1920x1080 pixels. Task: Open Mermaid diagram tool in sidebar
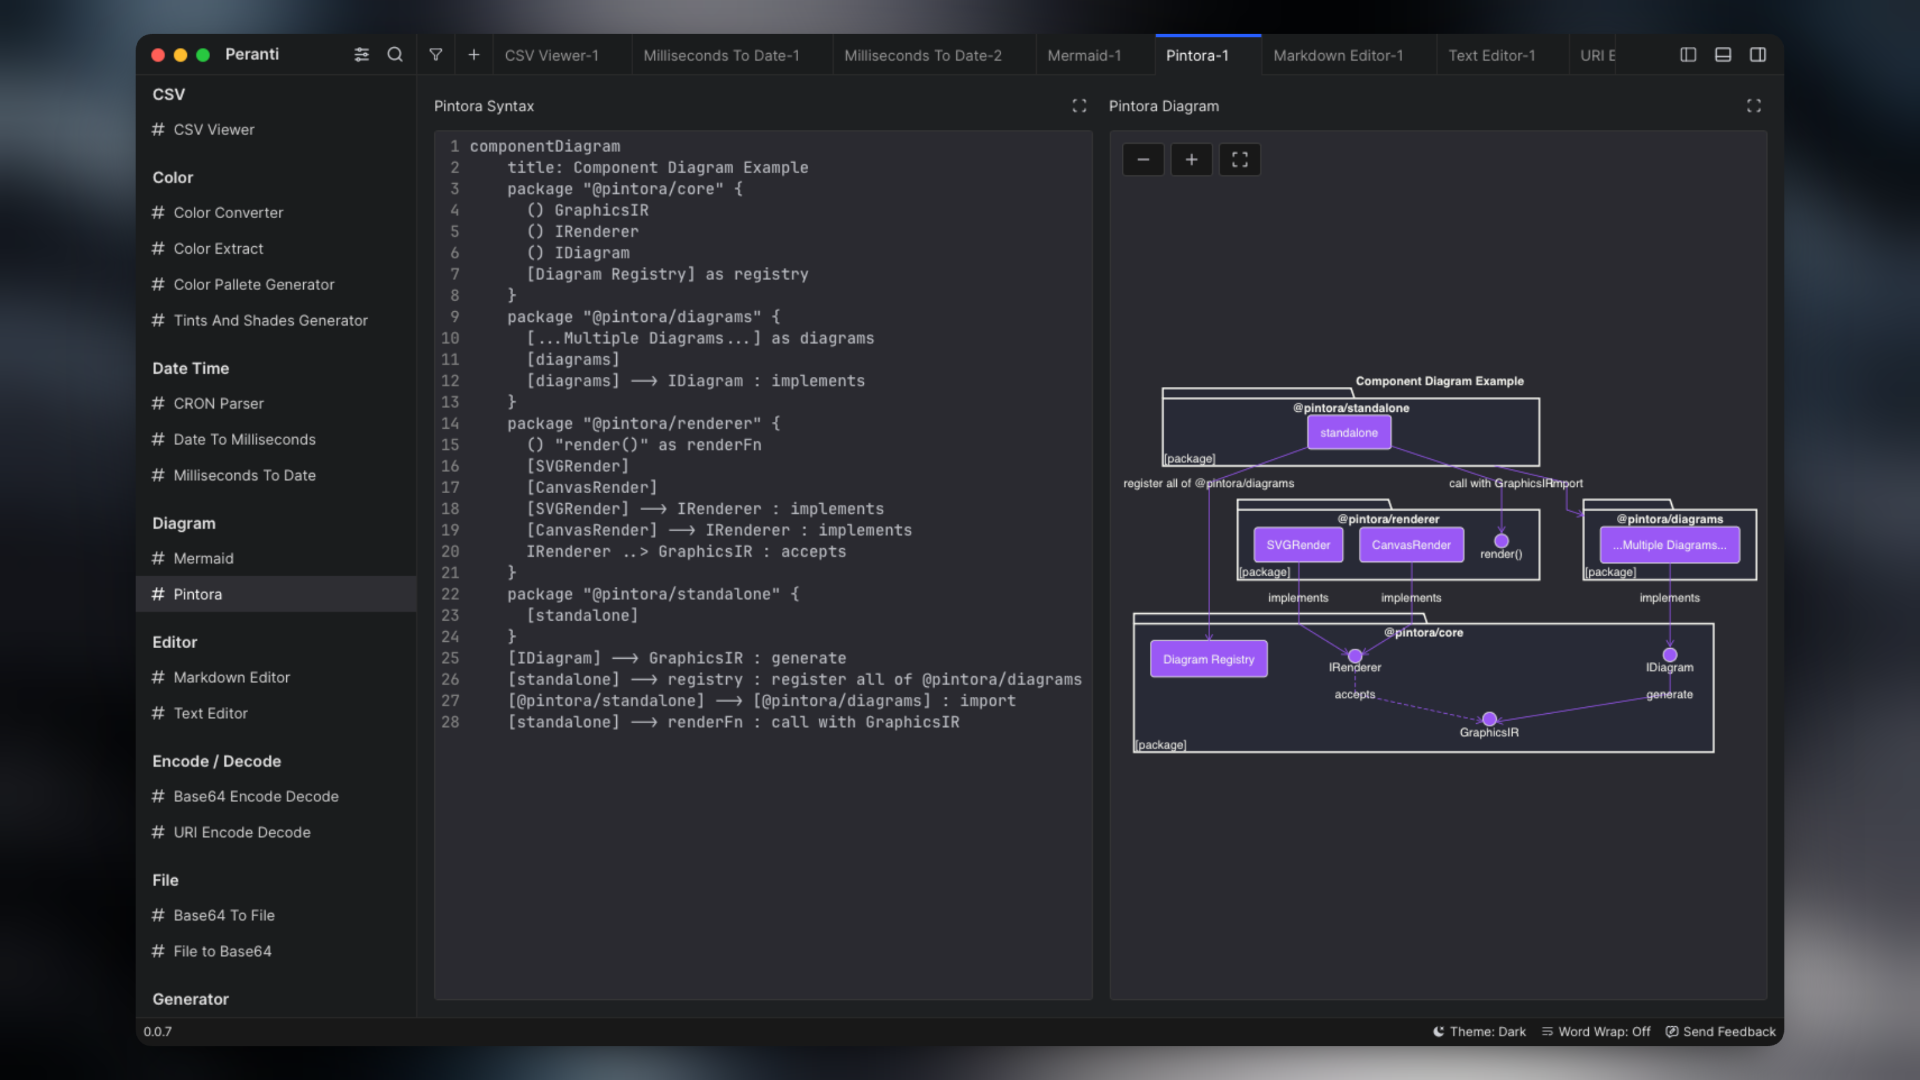click(x=276, y=559)
